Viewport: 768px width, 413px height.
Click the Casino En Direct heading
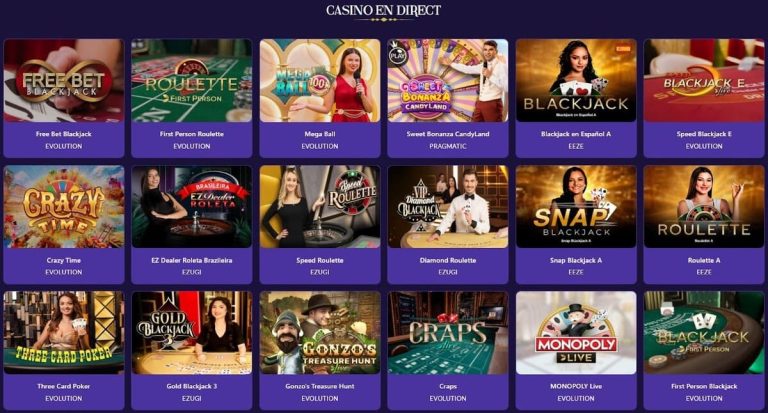pos(384,10)
